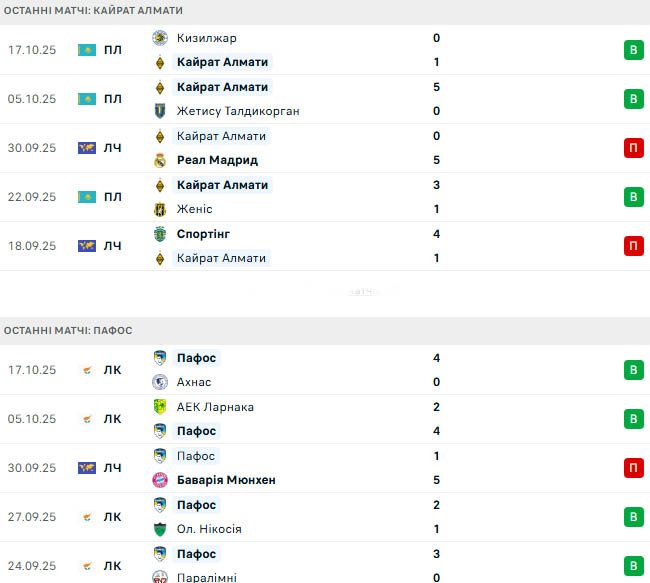This screenshot has width=650, height=583.
Task: Click the Zhenis team logo
Action: pos(160,209)
